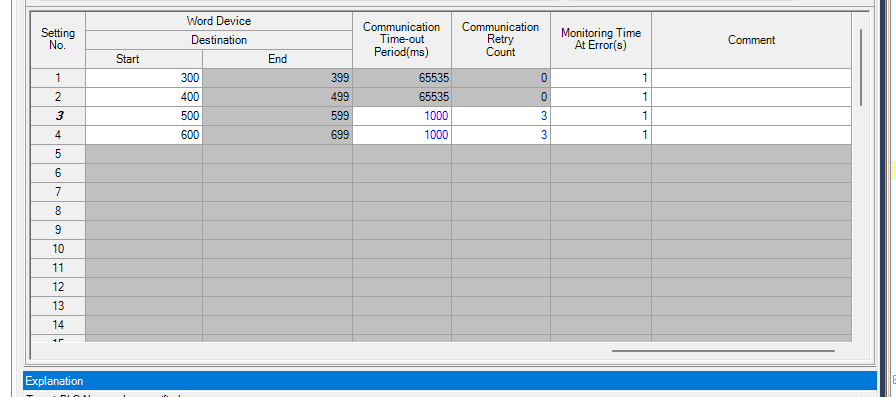Click End value 499 in row 2
Screen dimensions: 896x397
click(x=277, y=97)
